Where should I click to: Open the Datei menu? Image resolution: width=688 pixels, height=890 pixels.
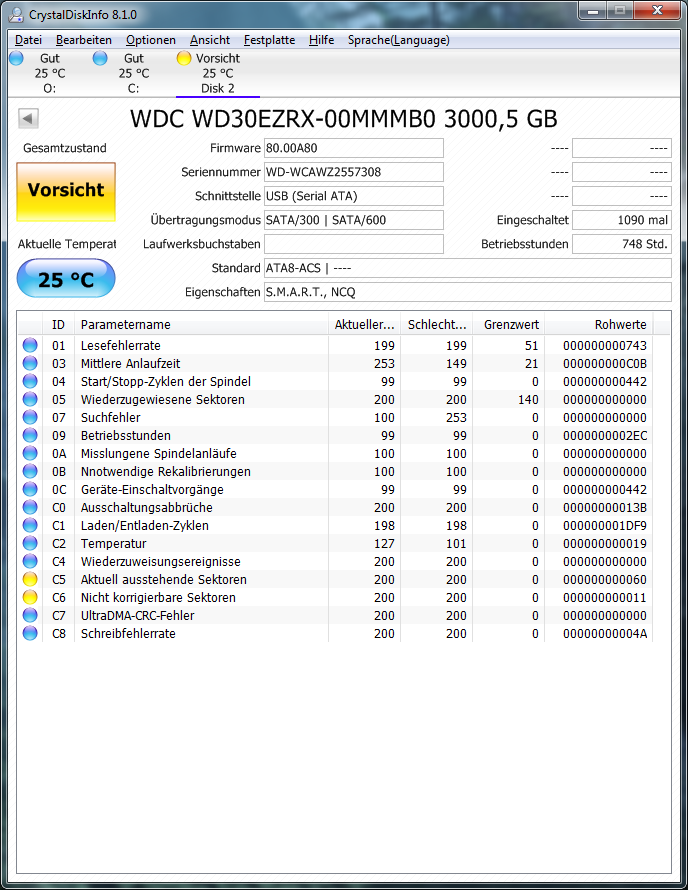pyautogui.click(x=28, y=40)
